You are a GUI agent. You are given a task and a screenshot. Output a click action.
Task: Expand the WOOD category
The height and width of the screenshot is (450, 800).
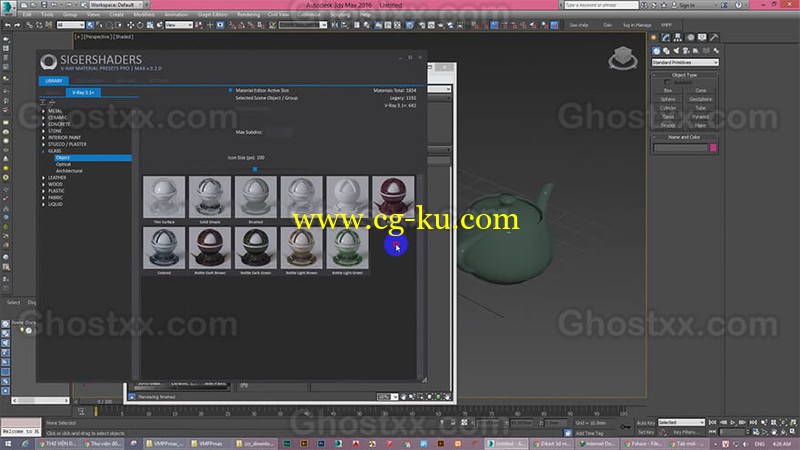click(x=43, y=184)
